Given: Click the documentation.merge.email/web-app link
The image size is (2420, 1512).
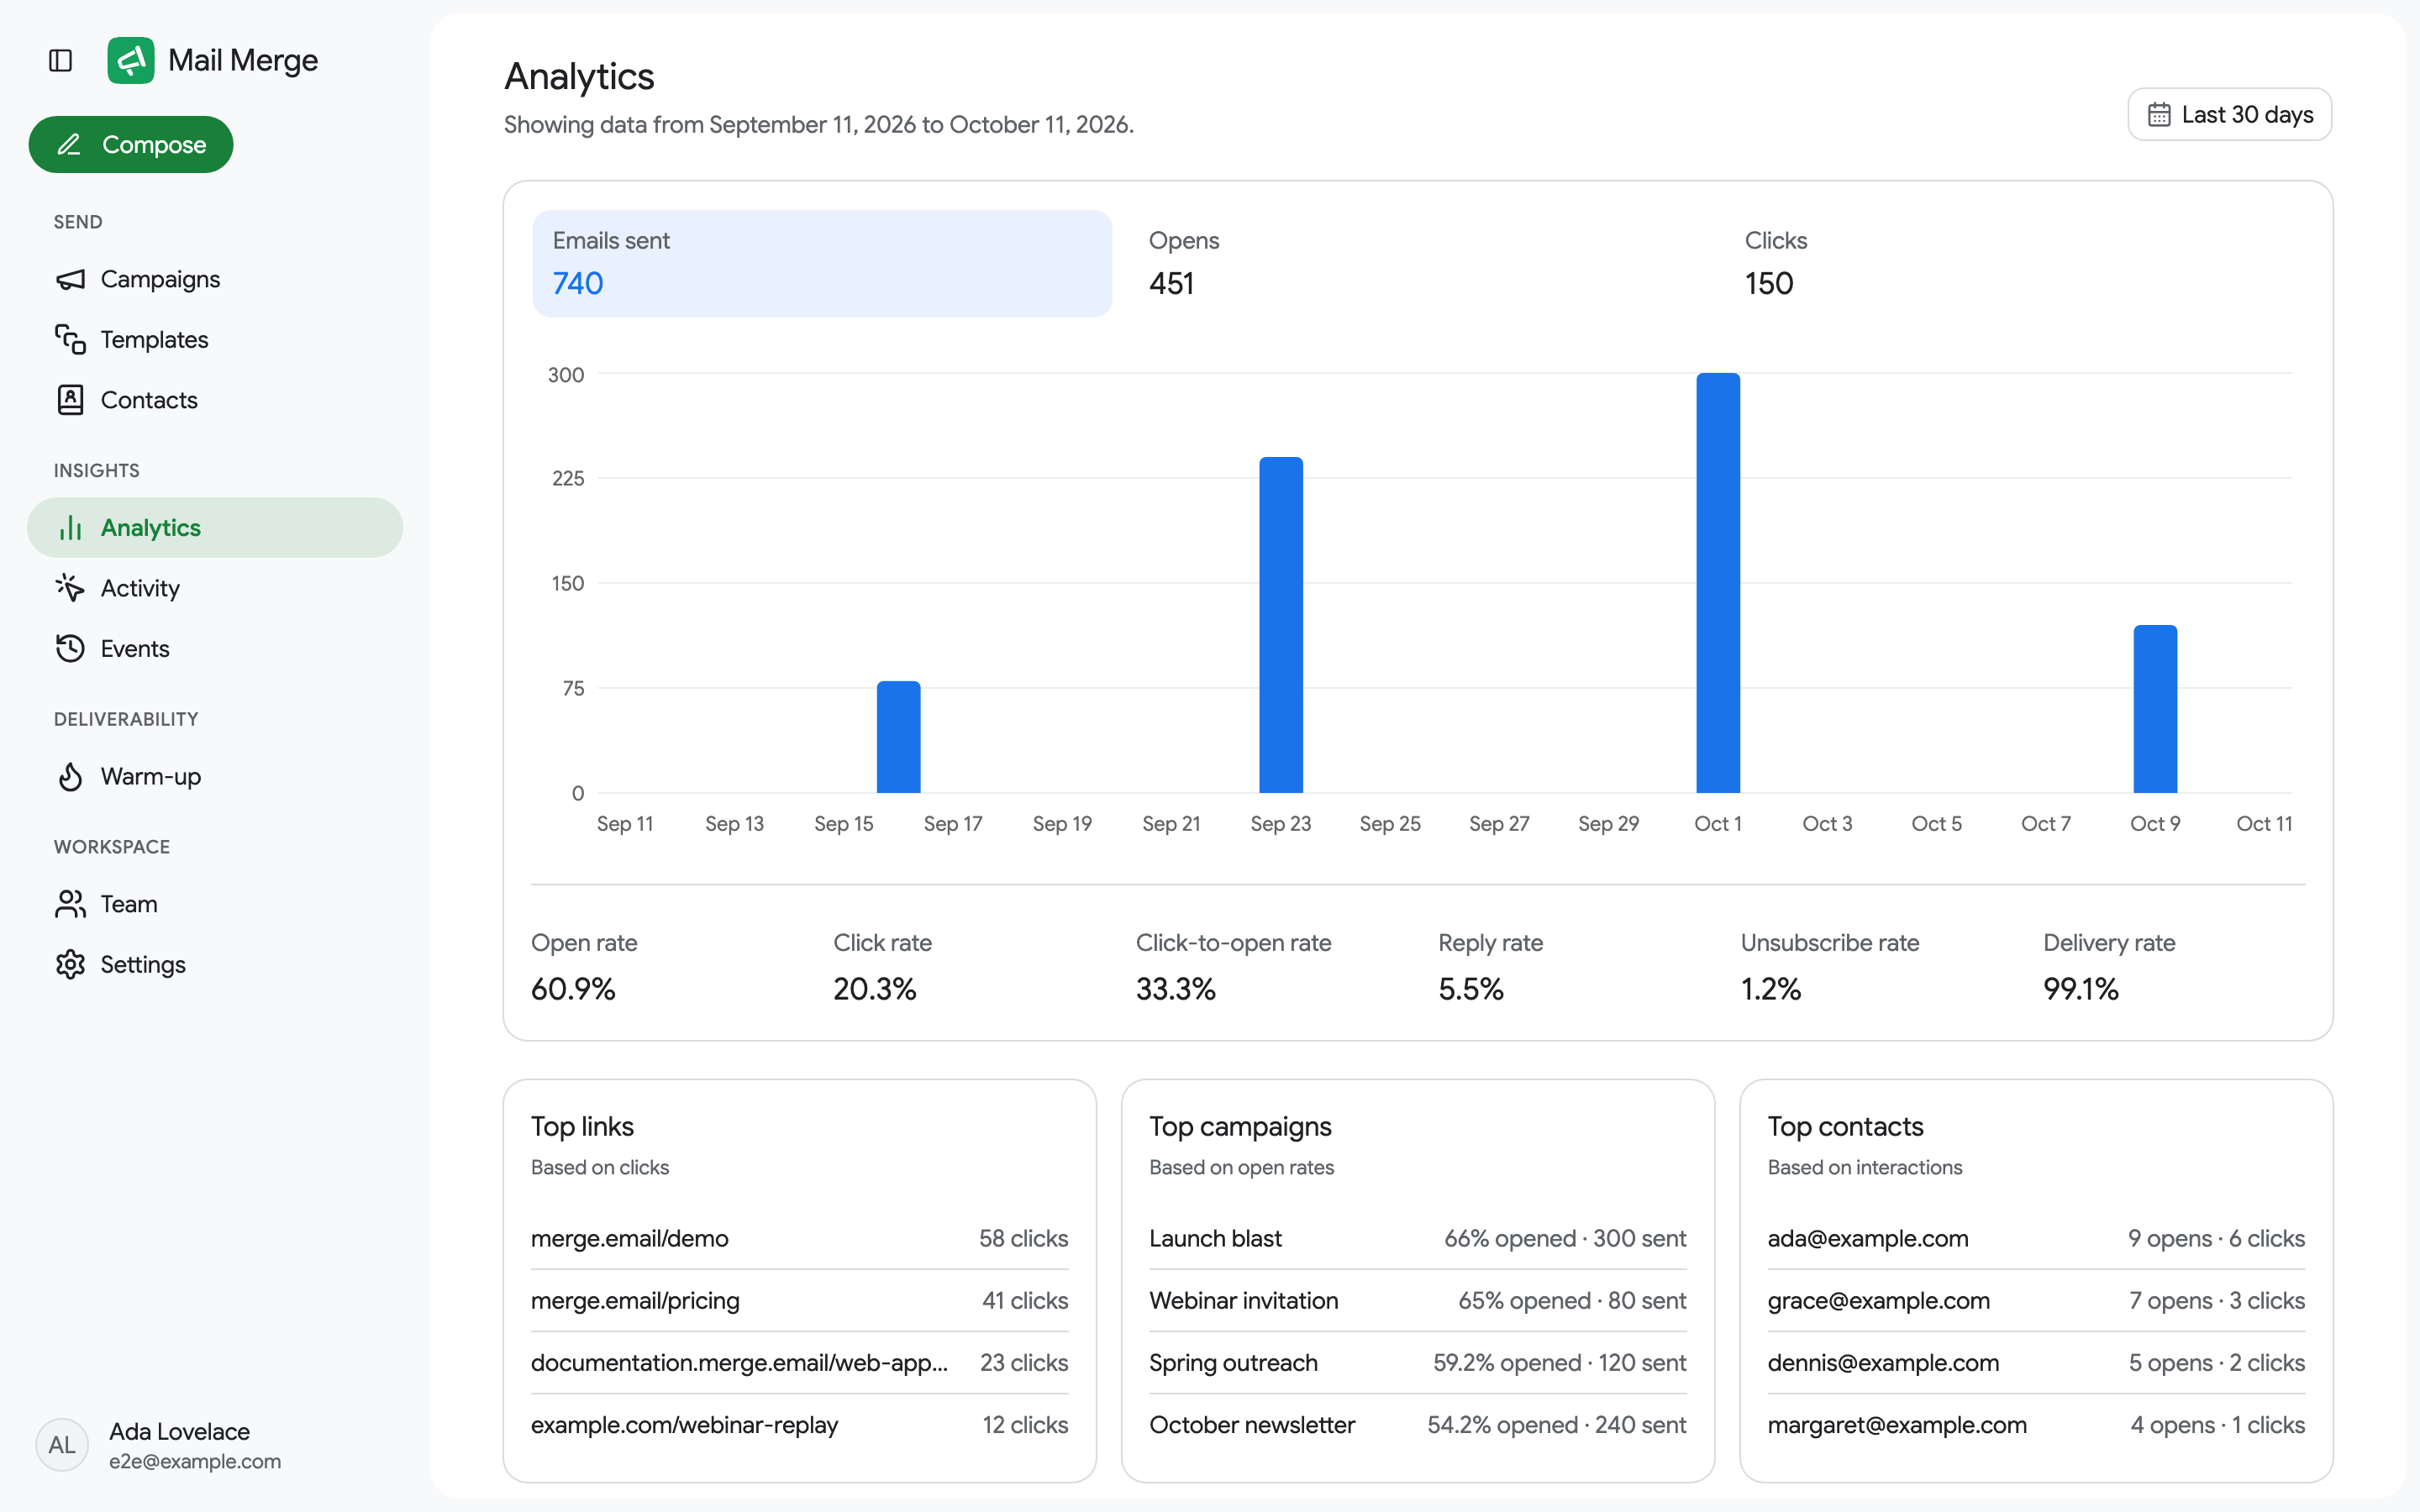Looking at the screenshot, I should [739, 1363].
